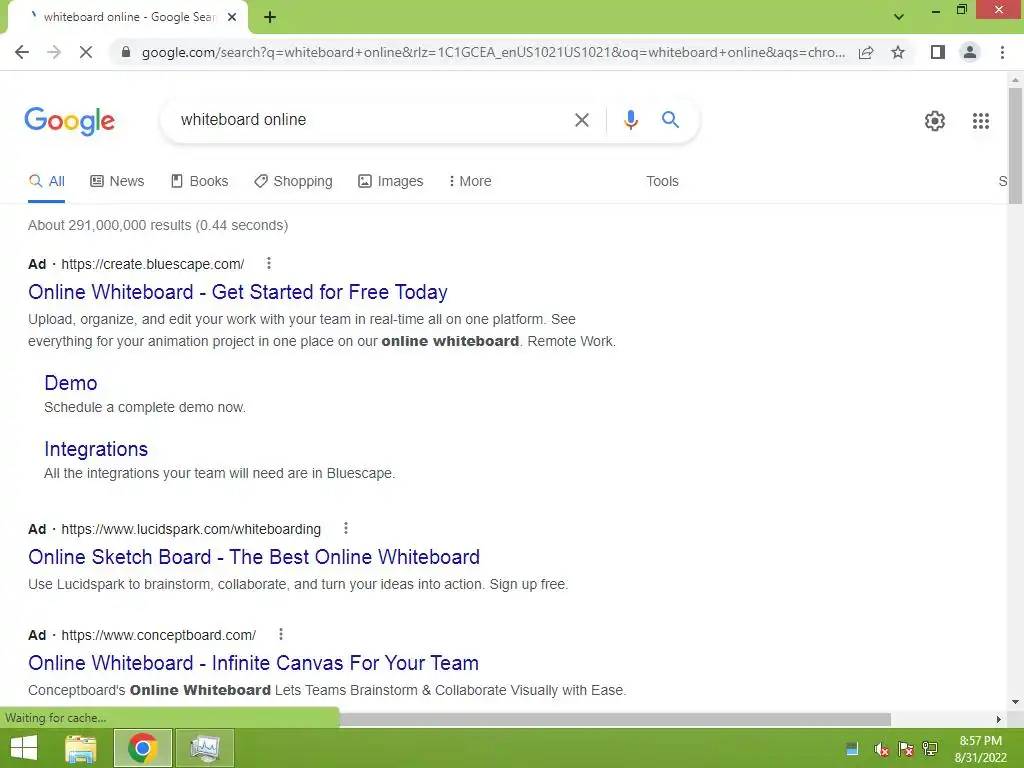
Task: Open Google search settings gear
Action: point(935,121)
